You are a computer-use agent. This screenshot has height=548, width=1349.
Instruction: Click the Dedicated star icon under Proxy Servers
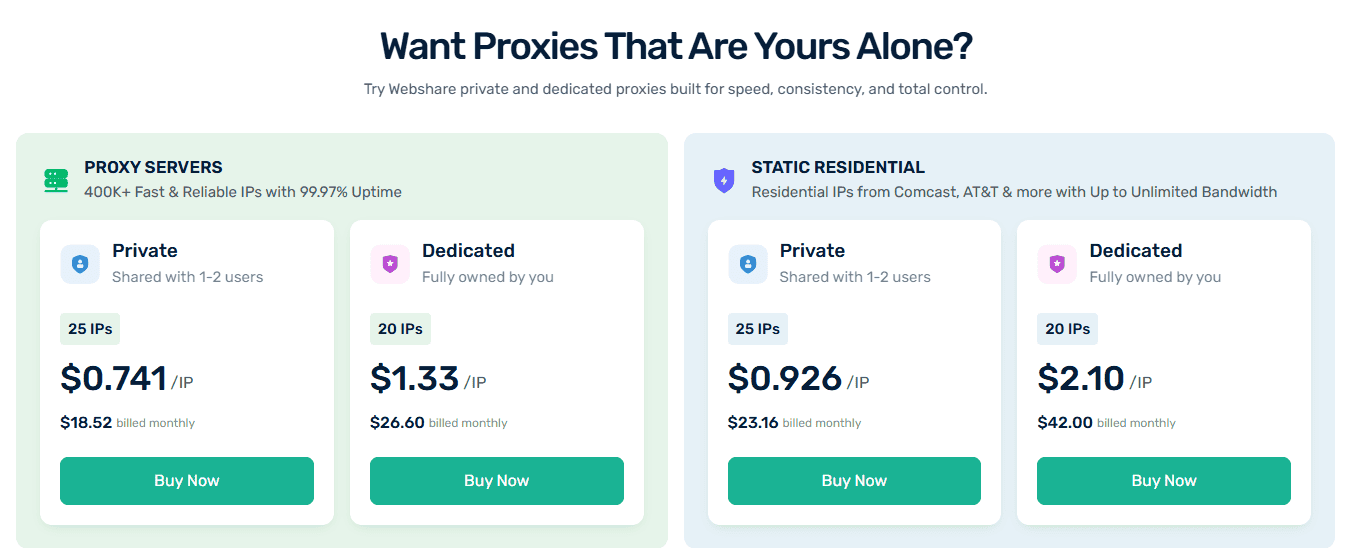pos(390,264)
